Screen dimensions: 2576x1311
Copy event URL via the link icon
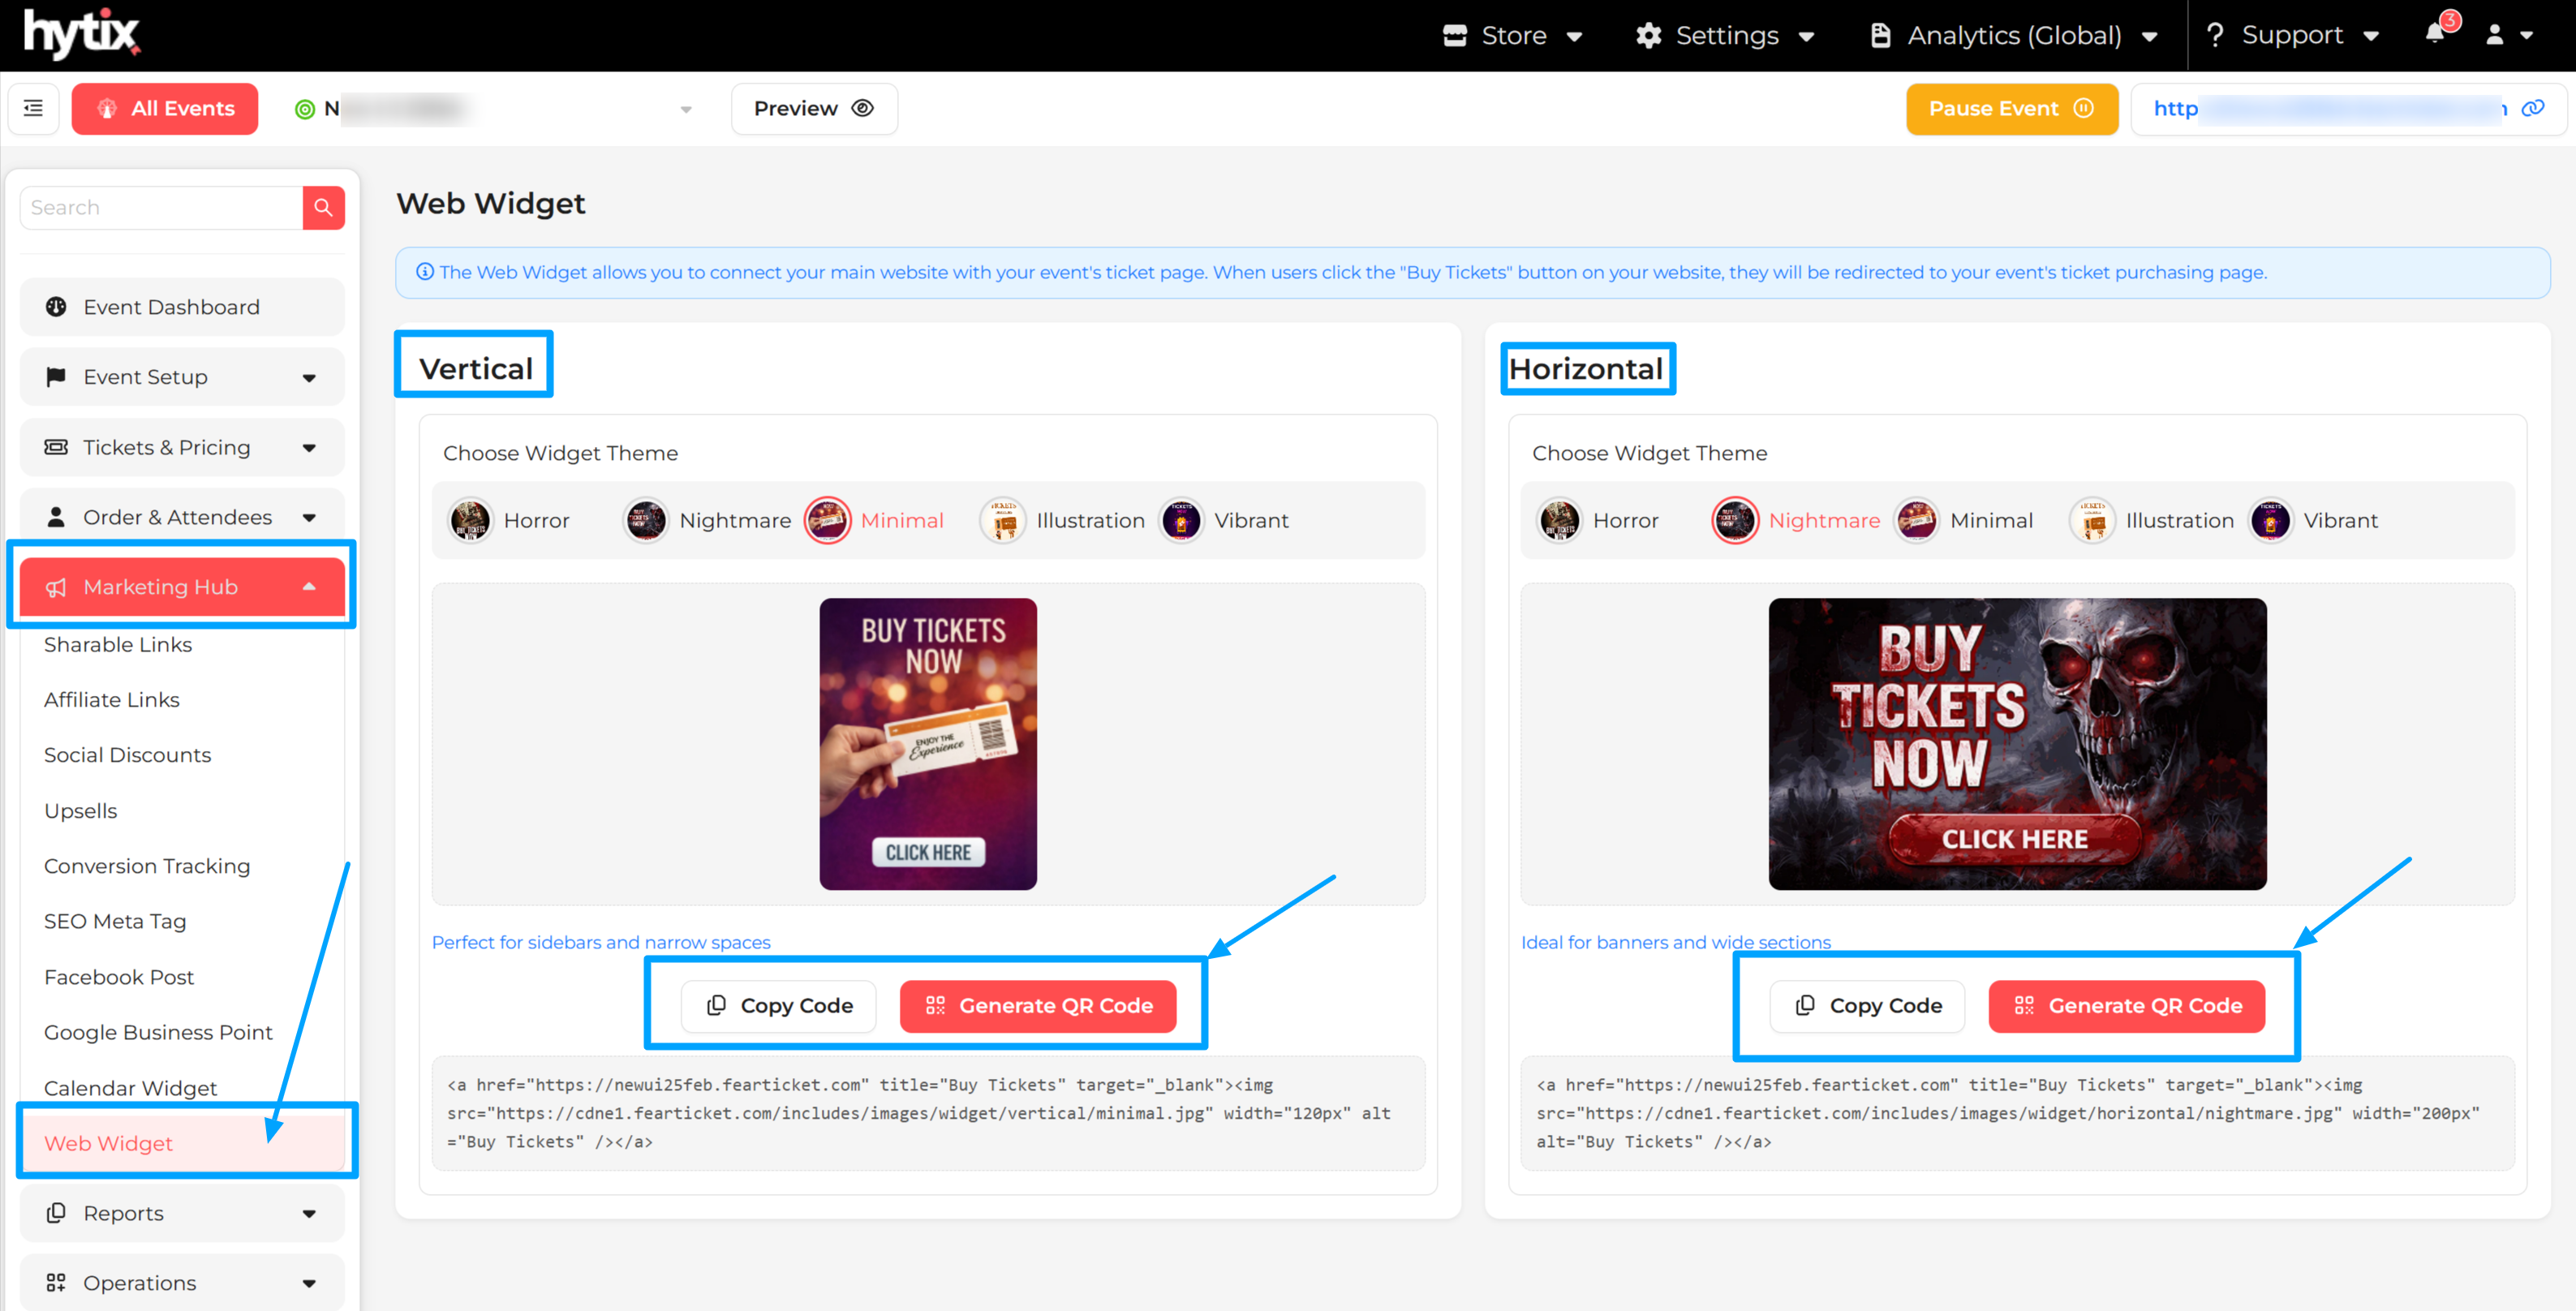[2532, 108]
